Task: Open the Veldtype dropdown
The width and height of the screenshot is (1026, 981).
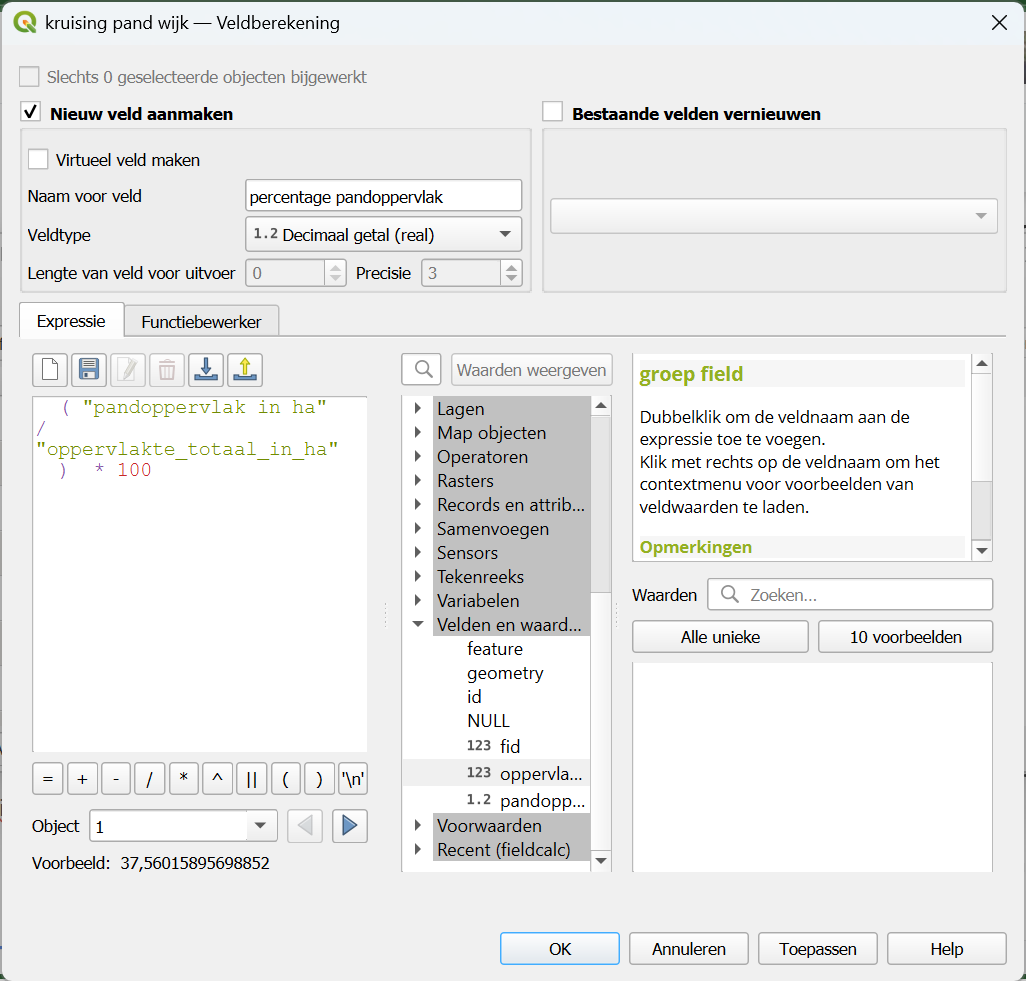Action: (x=383, y=235)
